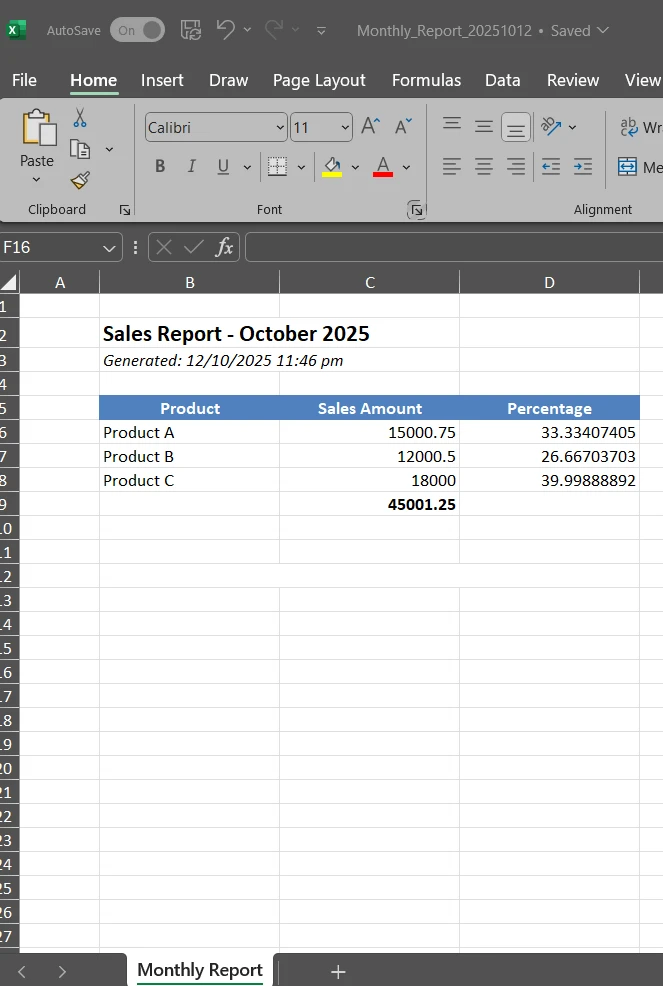Screen dimensions: 663x986
Task: Apply the yellow fill color swatch
Action: tap(332, 167)
